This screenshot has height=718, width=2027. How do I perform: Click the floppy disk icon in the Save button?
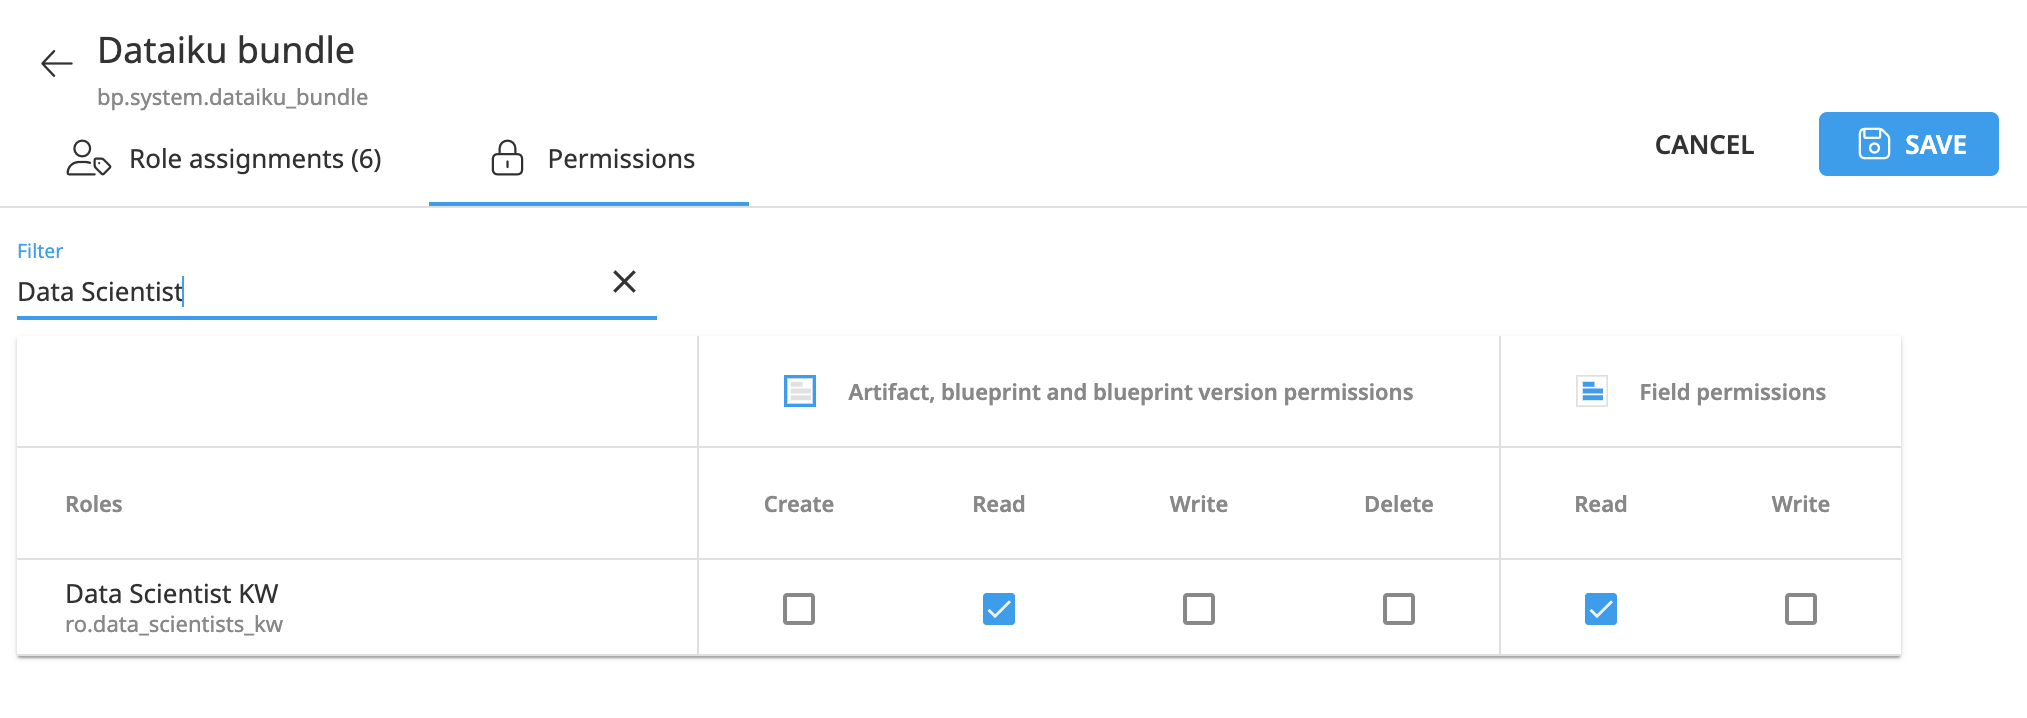coord(1874,144)
